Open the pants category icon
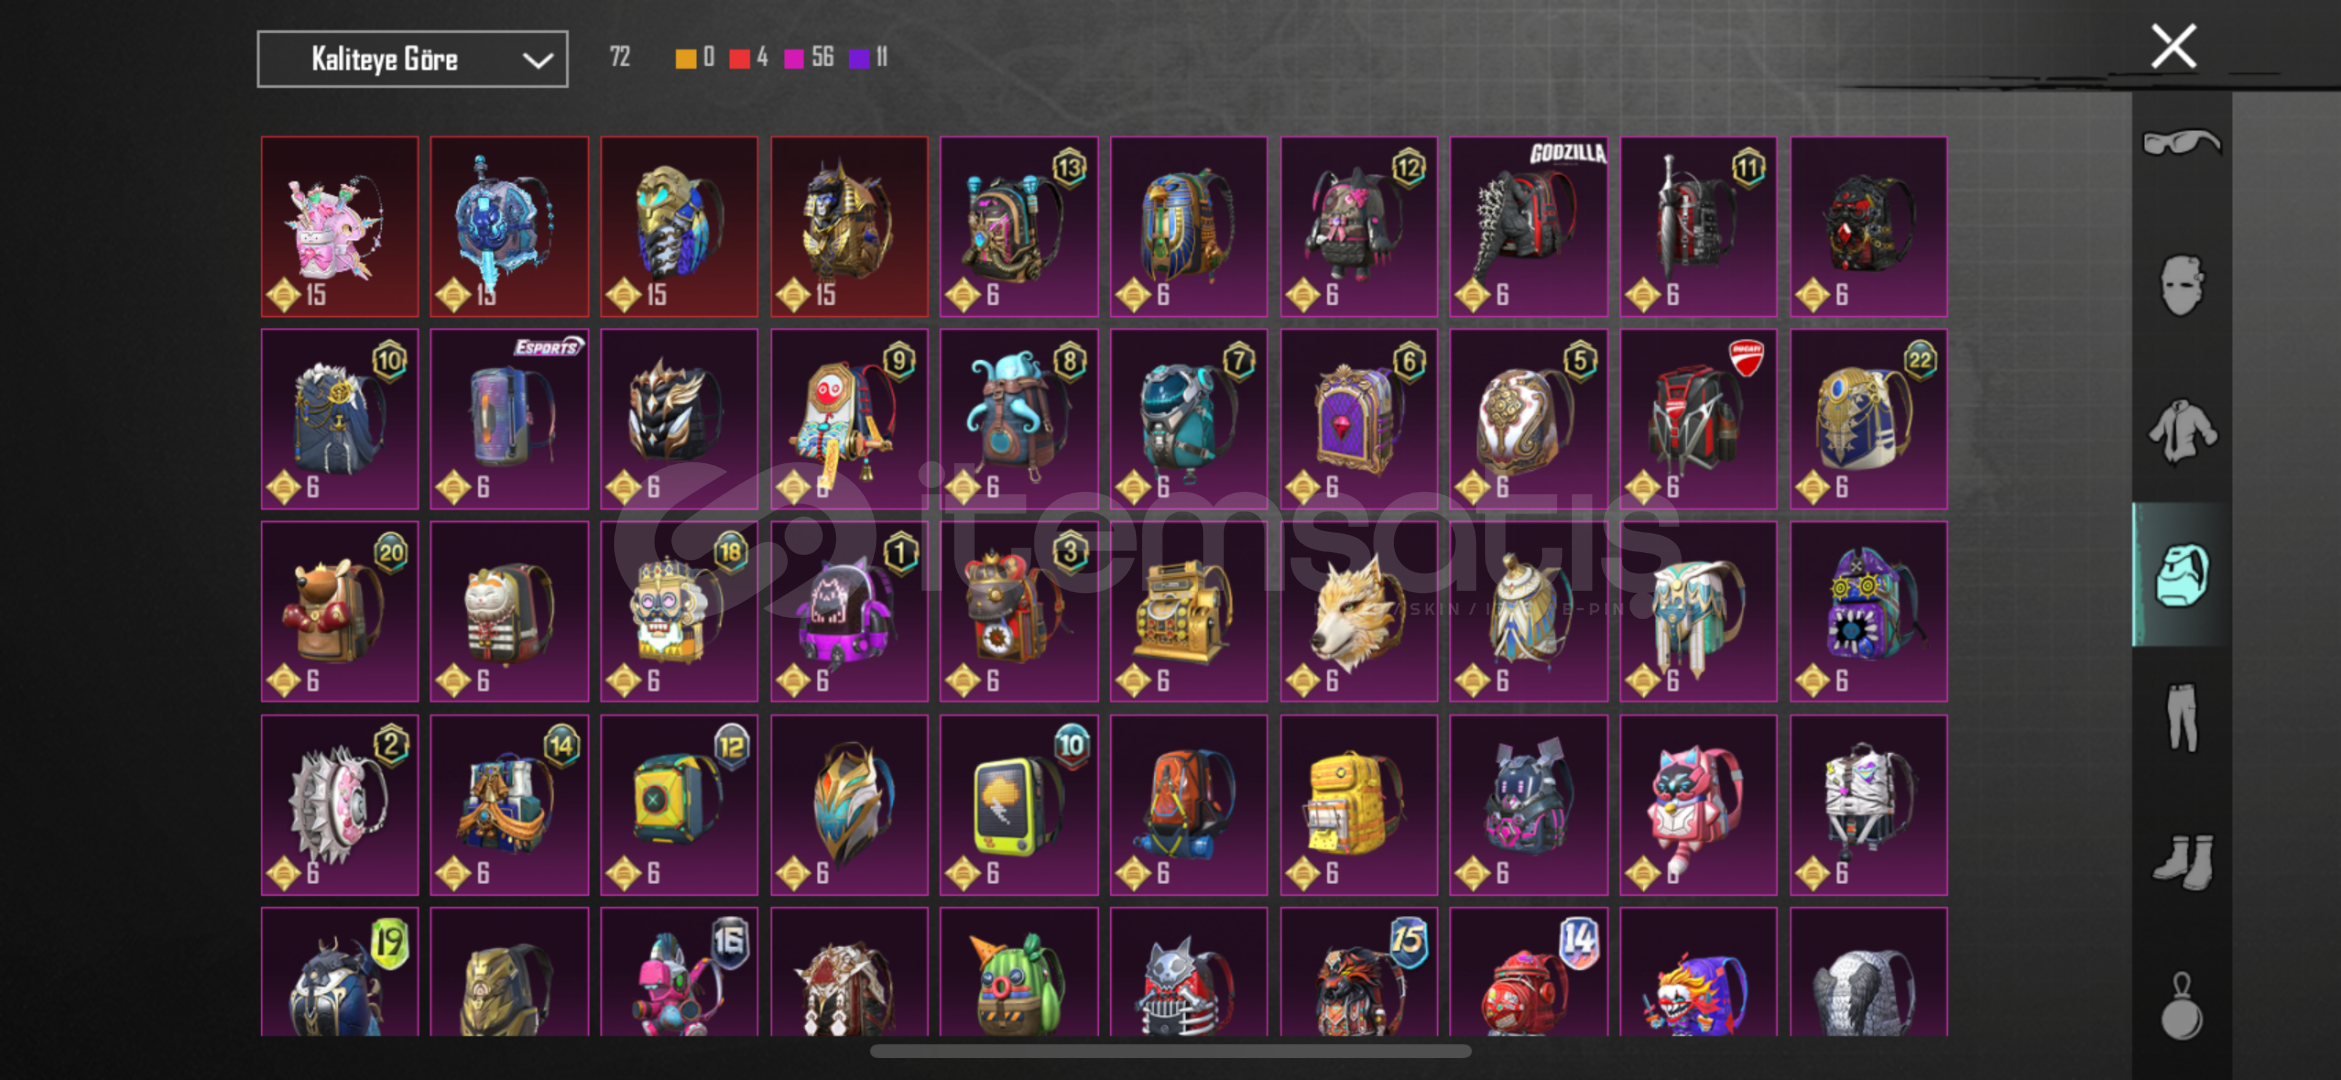The height and width of the screenshot is (1080, 2341). pyautogui.click(x=2182, y=717)
